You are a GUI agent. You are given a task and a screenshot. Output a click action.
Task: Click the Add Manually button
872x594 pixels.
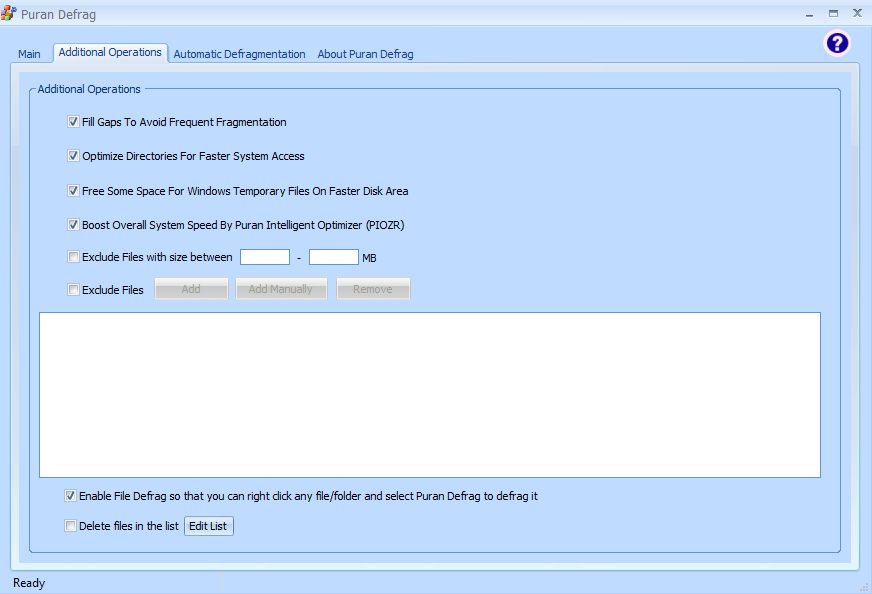point(281,289)
